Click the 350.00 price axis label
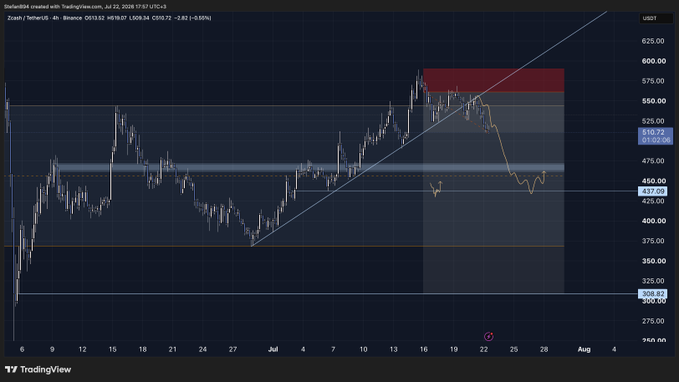The height and width of the screenshot is (382, 679). tap(653, 261)
